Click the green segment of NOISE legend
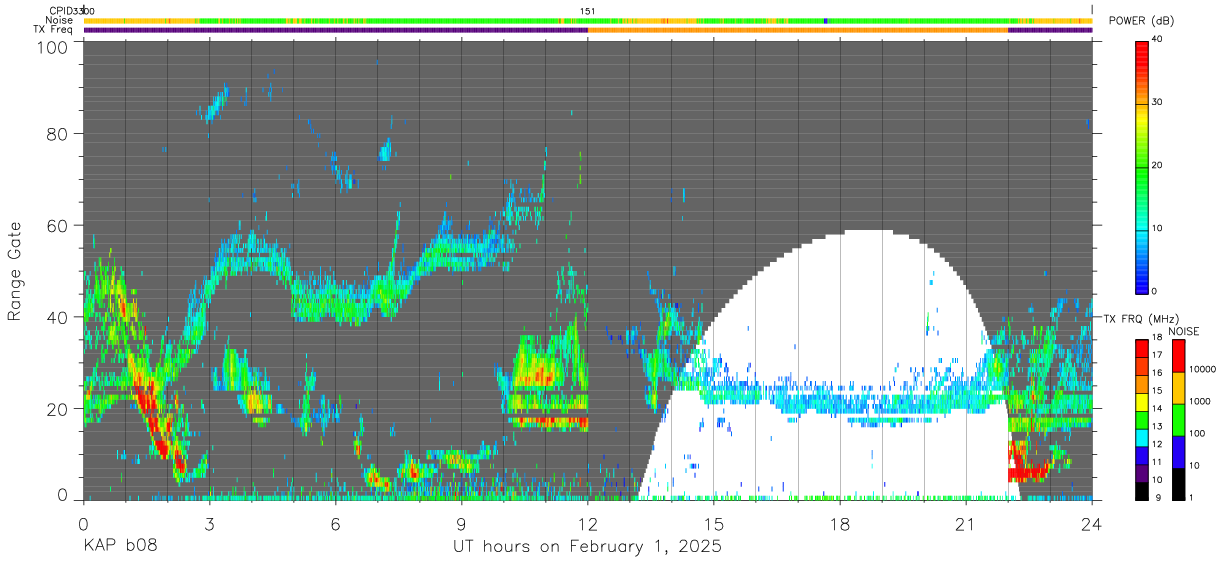Image resolution: width=1228 pixels, height=567 pixels. coord(1178,419)
